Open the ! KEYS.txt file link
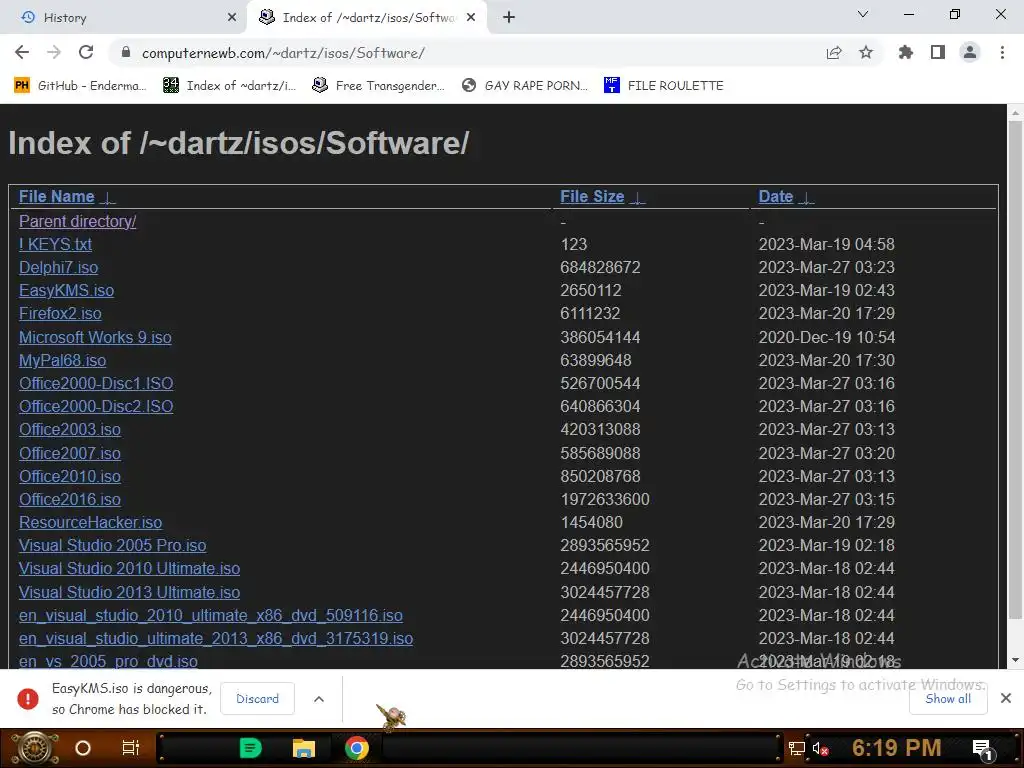Screen dimensions: 1024x768 pyautogui.click(x=55, y=244)
